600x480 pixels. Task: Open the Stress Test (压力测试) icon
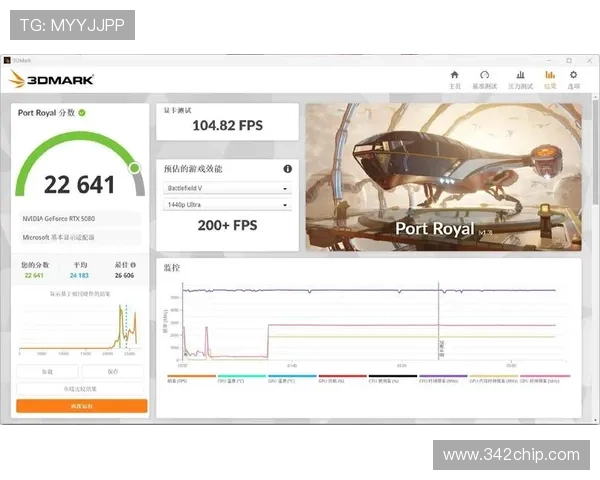(517, 78)
